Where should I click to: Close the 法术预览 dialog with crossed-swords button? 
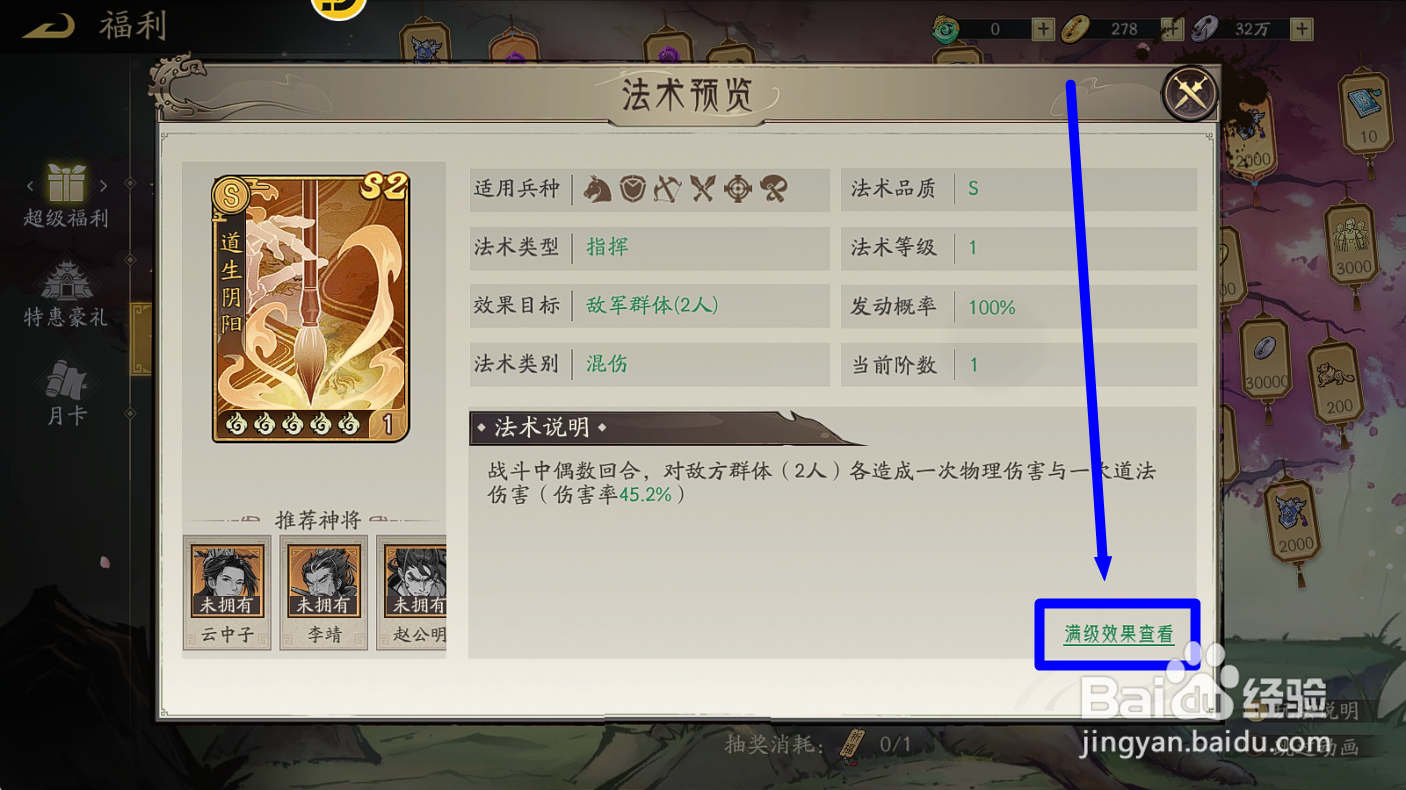click(x=1189, y=94)
